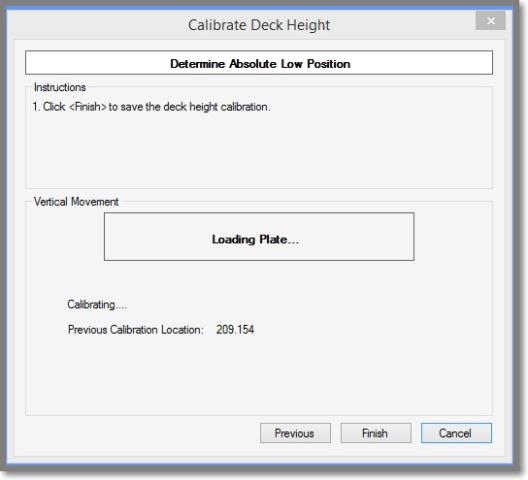Click the Vertical Movement group label
528x480 pixels.
(x=76, y=202)
